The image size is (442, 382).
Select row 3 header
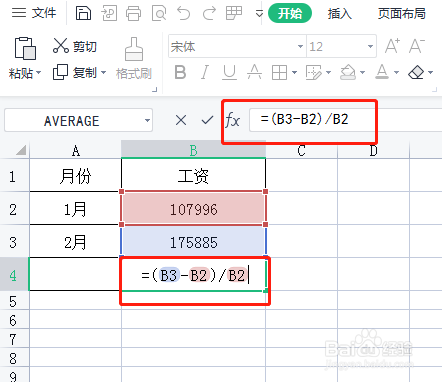13,242
